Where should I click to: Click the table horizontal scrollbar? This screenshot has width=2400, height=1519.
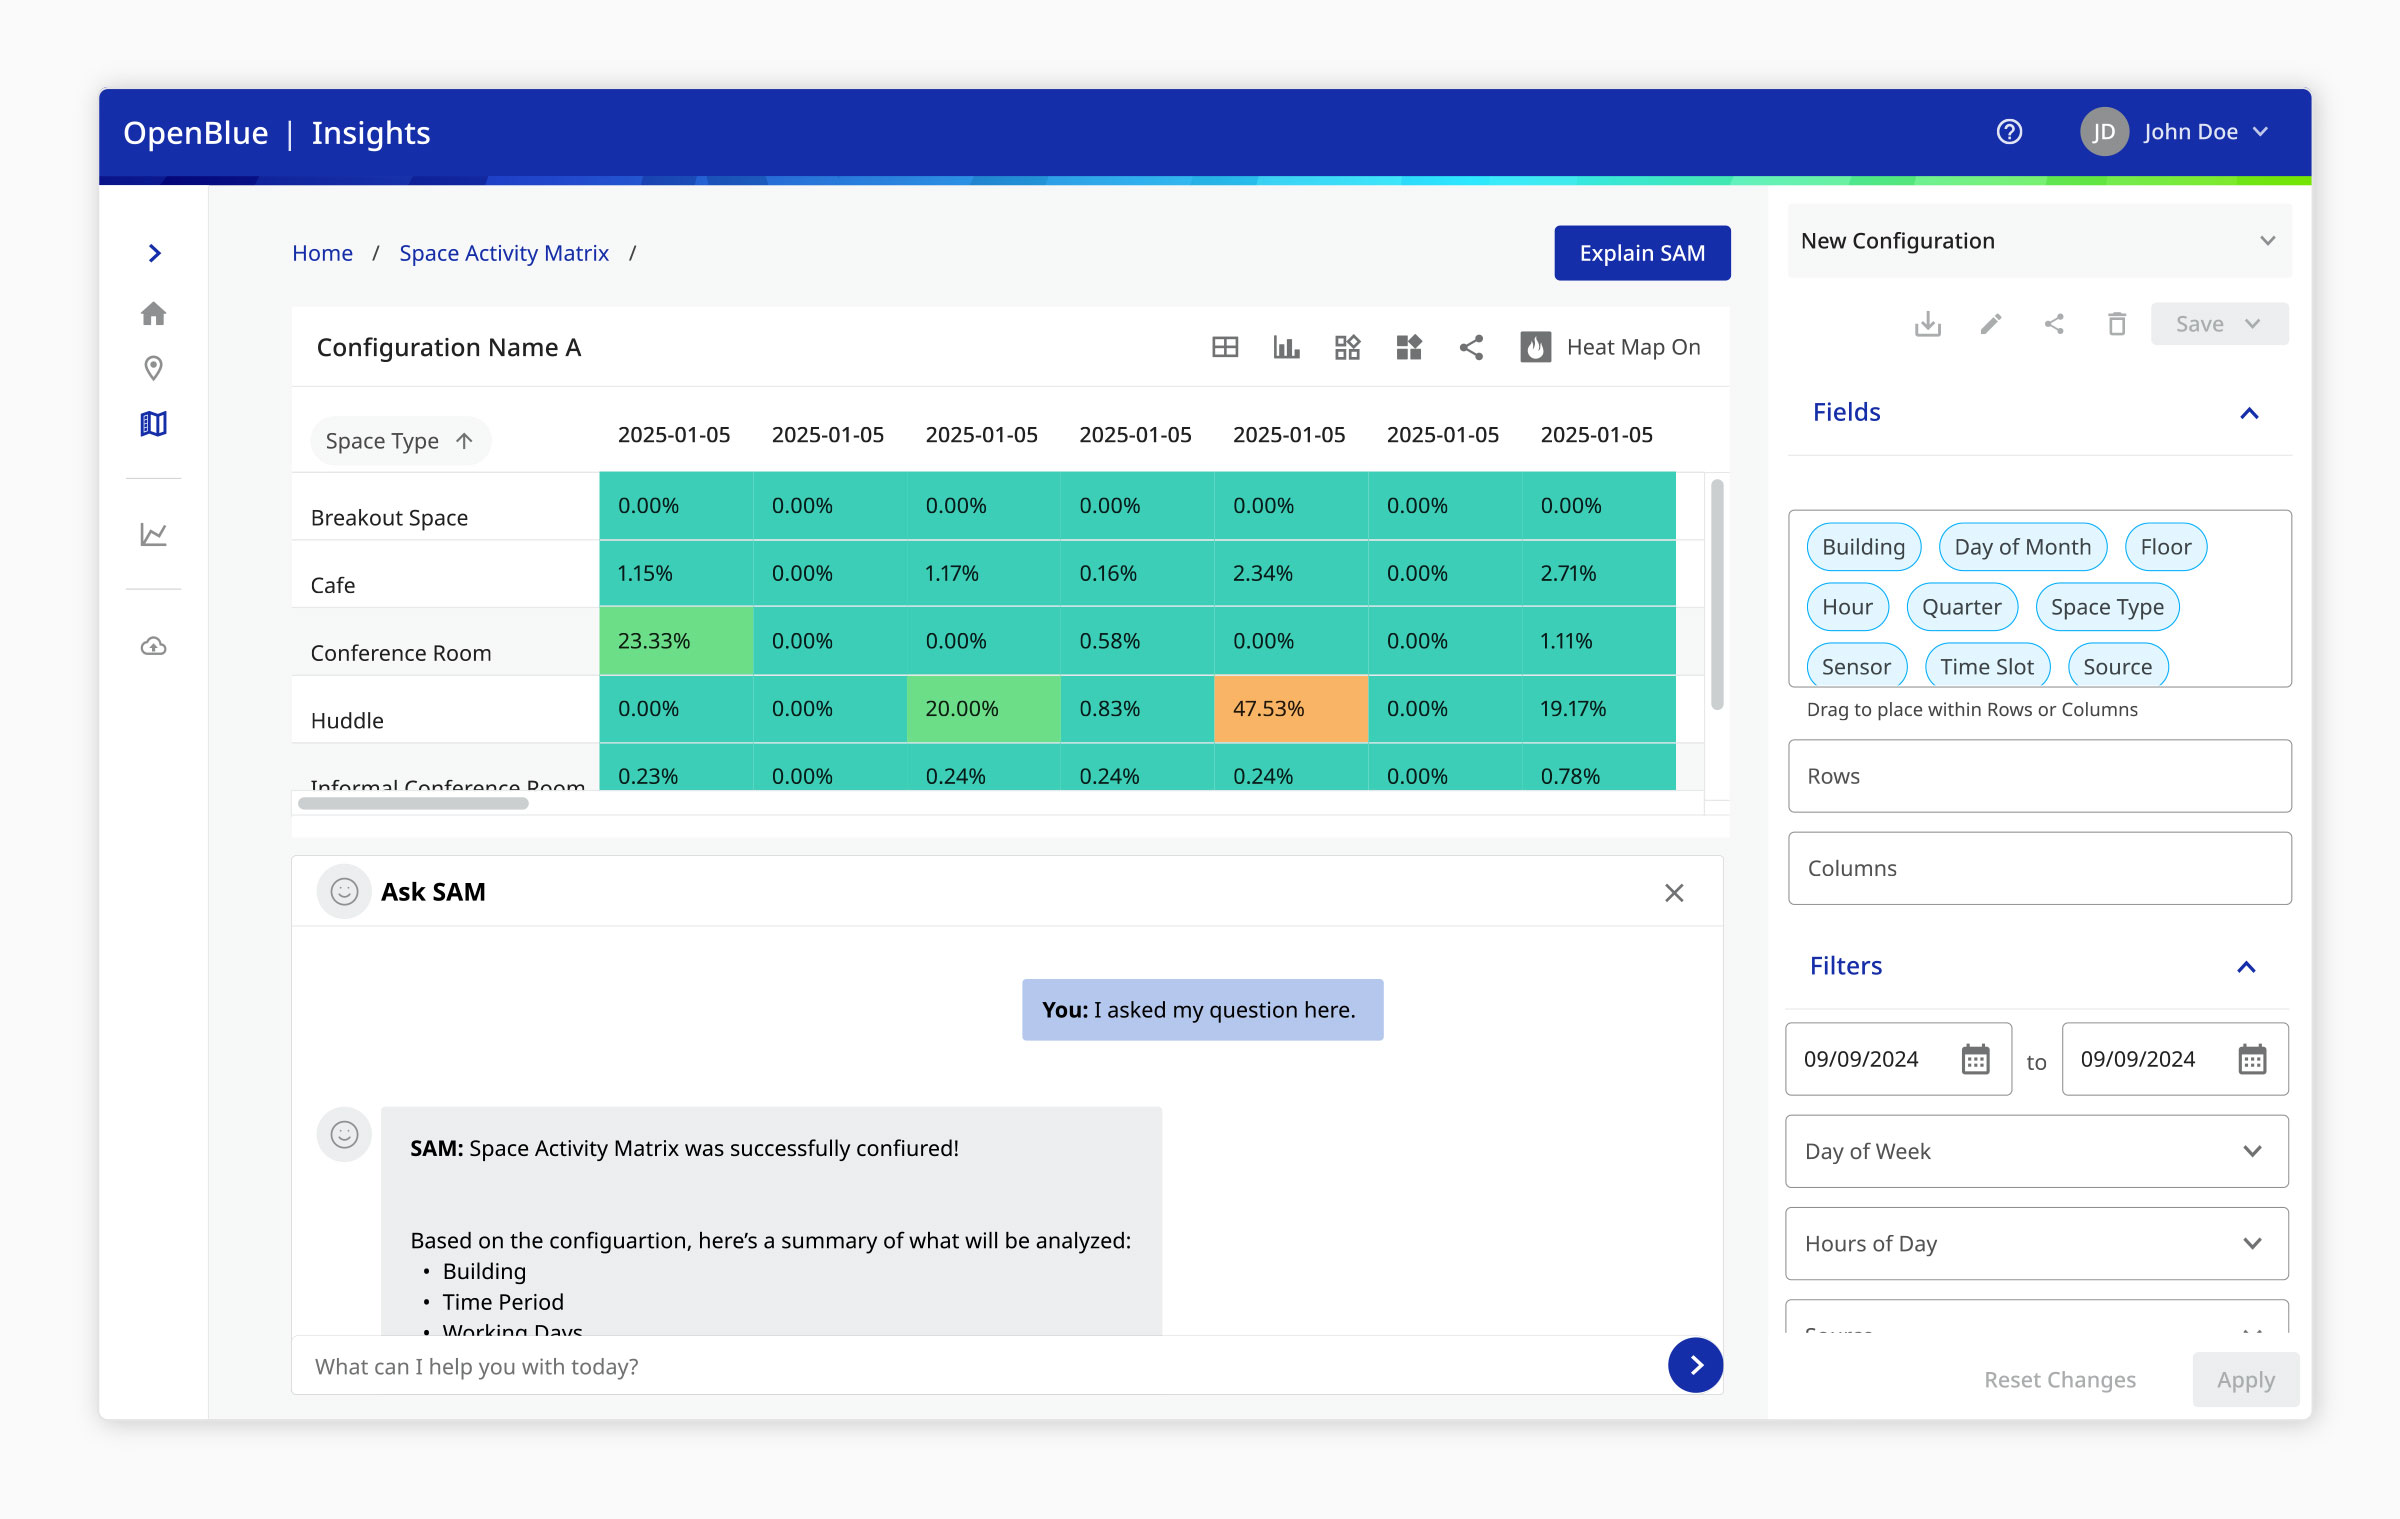point(413,803)
